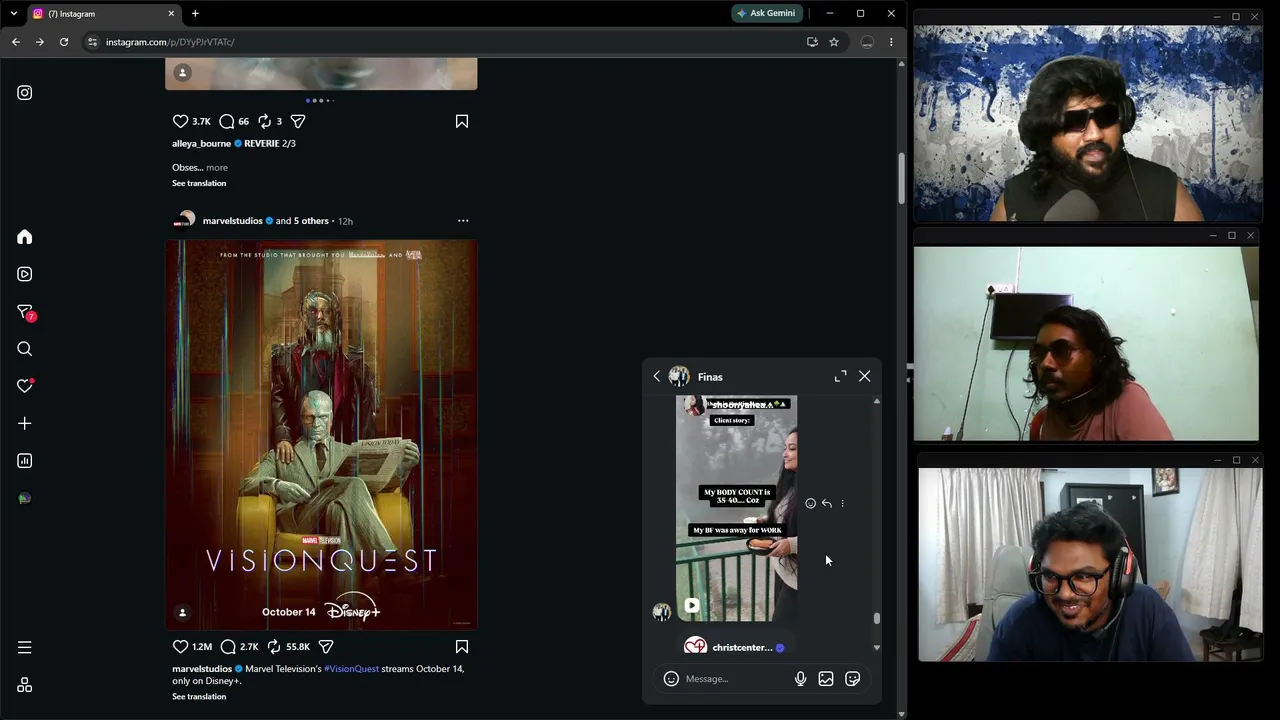1280x720 pixels.
Task: Open Finas profile from chat header name
Action: (x=710, y=377)
